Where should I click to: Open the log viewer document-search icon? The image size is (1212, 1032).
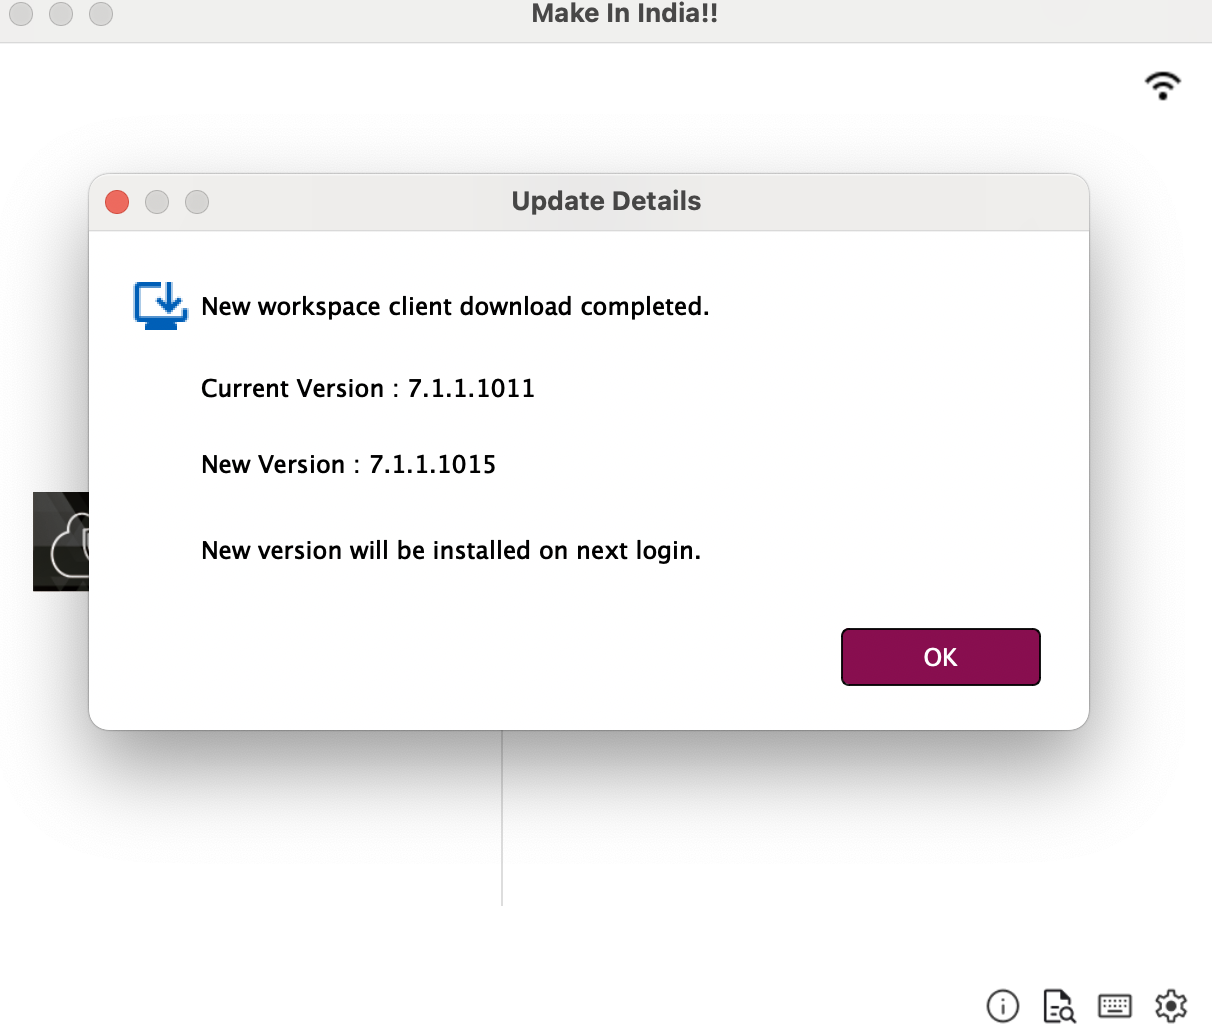[x=1058, y=1005]
